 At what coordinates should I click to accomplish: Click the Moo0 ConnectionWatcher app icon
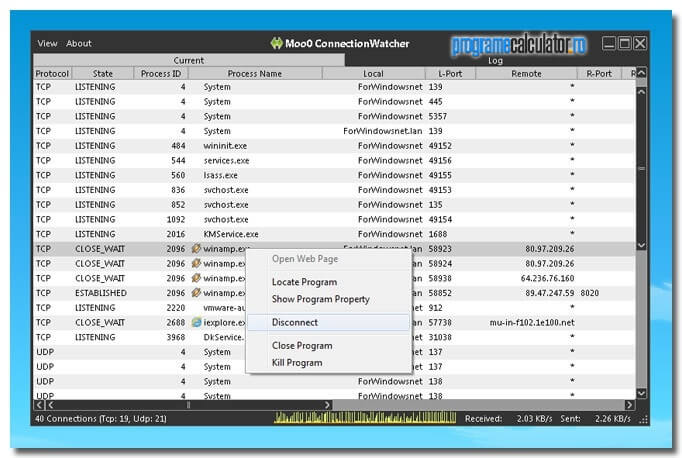tap(277, 43)
